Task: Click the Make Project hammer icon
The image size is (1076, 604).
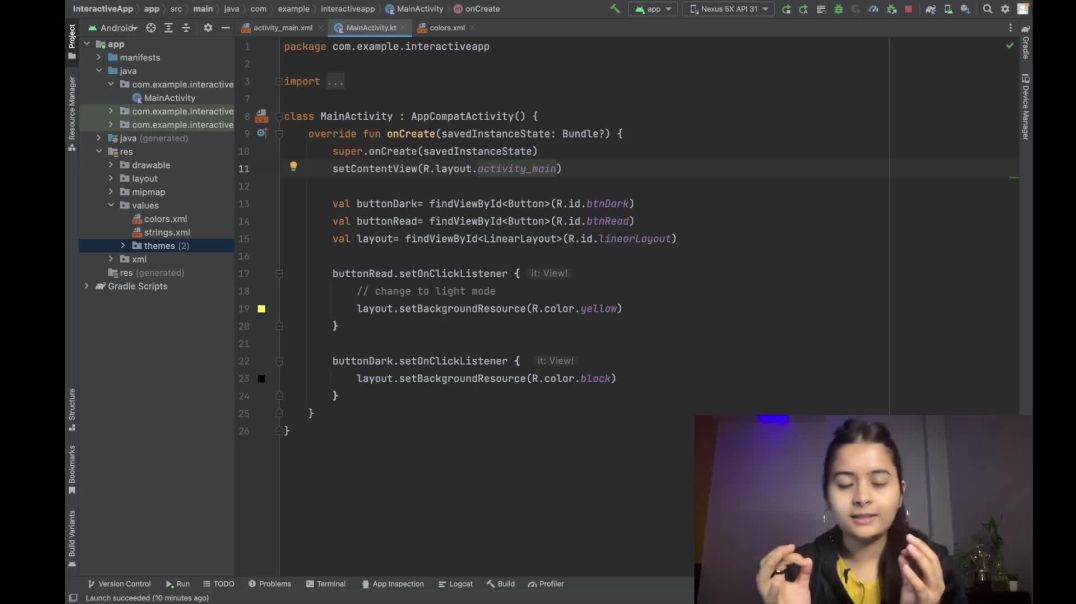Action: point(615,9)
